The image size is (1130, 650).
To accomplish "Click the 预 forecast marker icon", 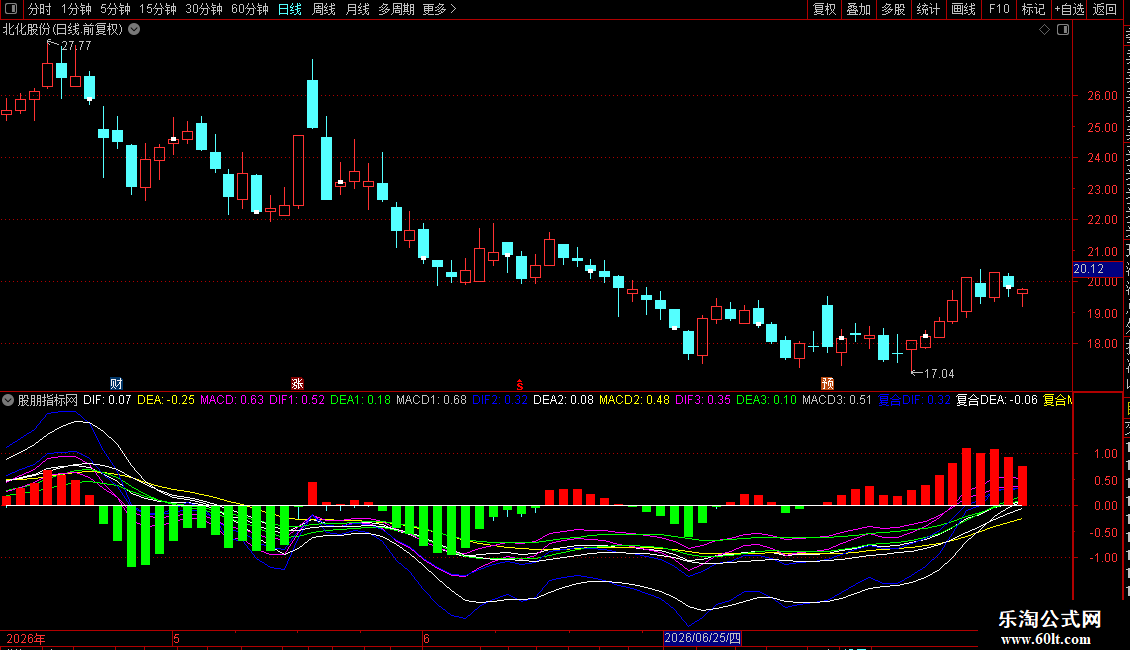I will 827,383.
